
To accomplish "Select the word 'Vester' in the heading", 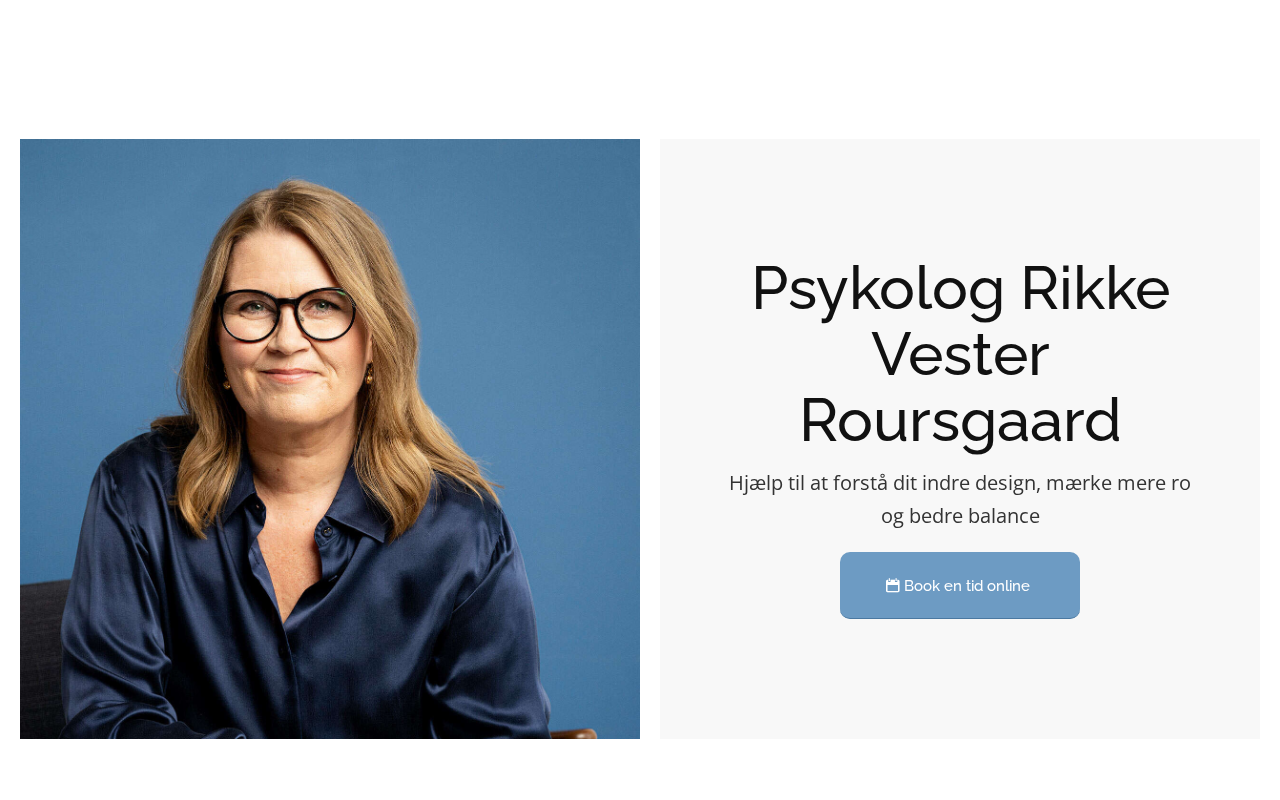I will click(960, 354).
